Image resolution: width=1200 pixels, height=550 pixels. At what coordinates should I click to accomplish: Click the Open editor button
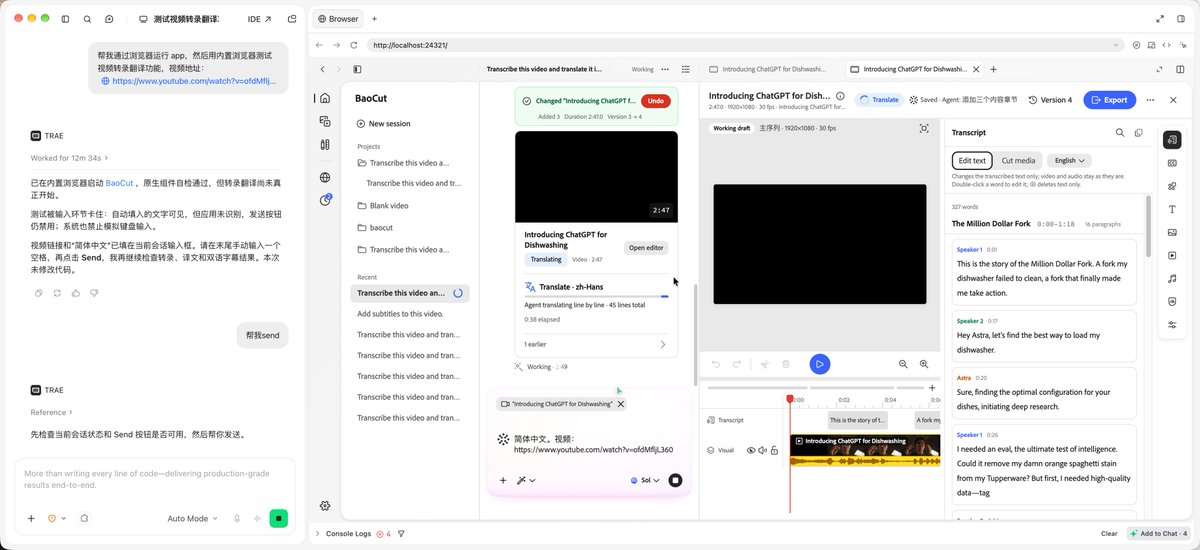(646, 247)
